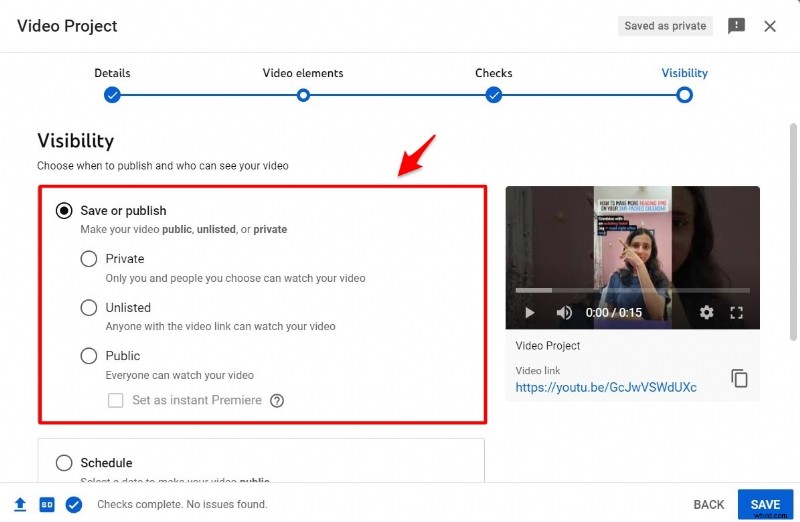Click the SAVE button

click(x=765, y=504)
